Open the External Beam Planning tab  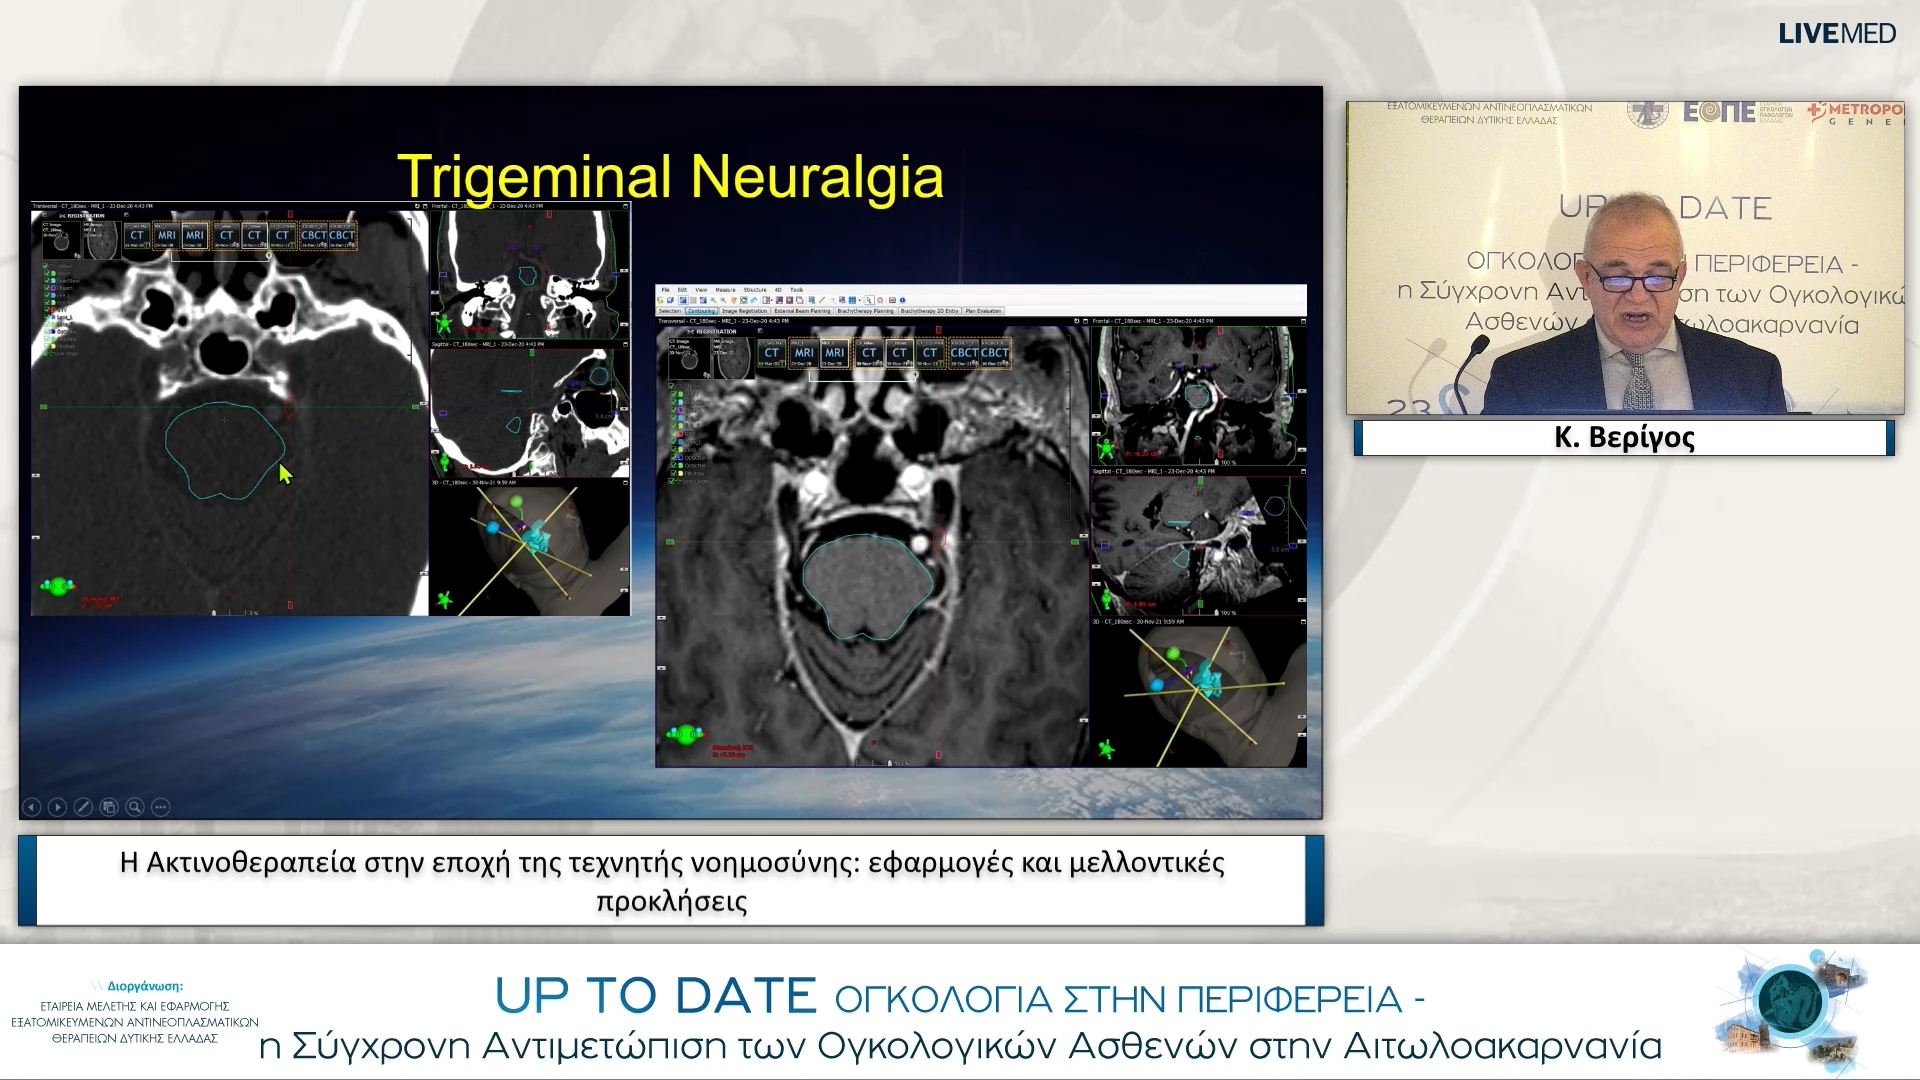point(802,311)
